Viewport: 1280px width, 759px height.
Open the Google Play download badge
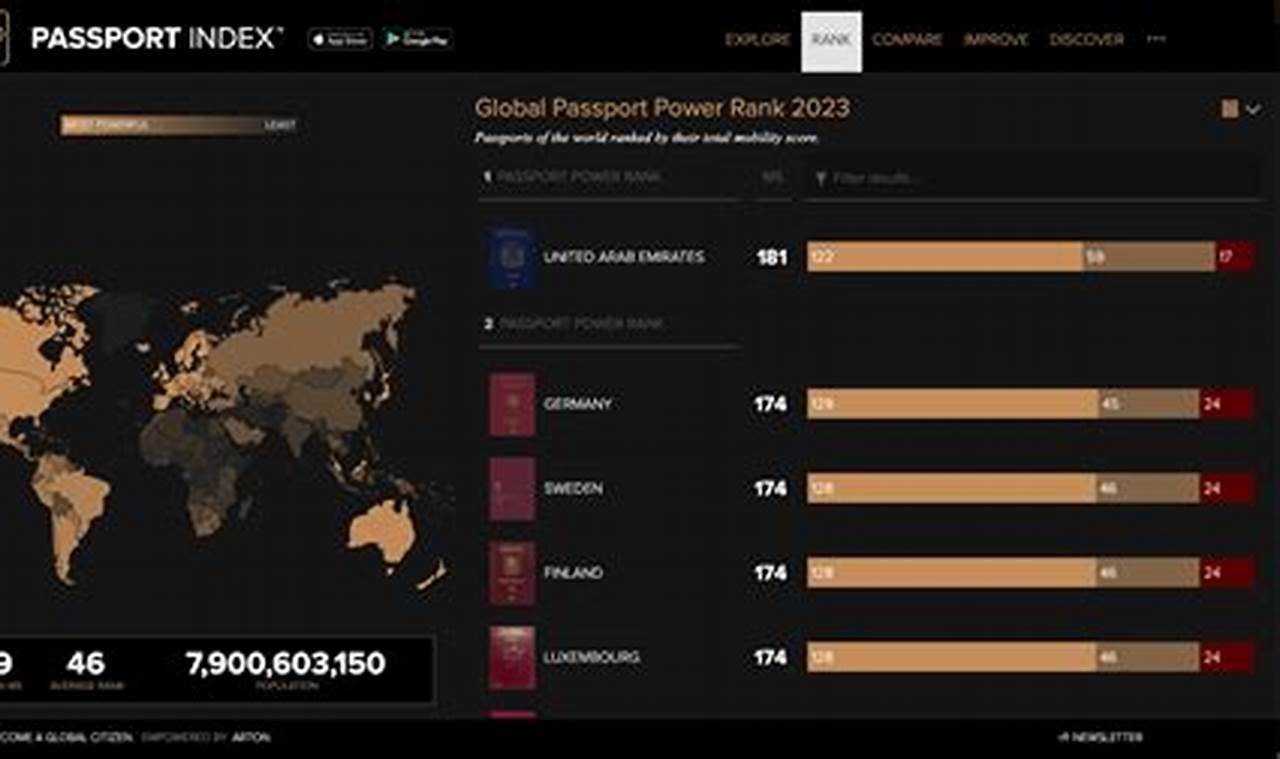[x=417, y=39]
